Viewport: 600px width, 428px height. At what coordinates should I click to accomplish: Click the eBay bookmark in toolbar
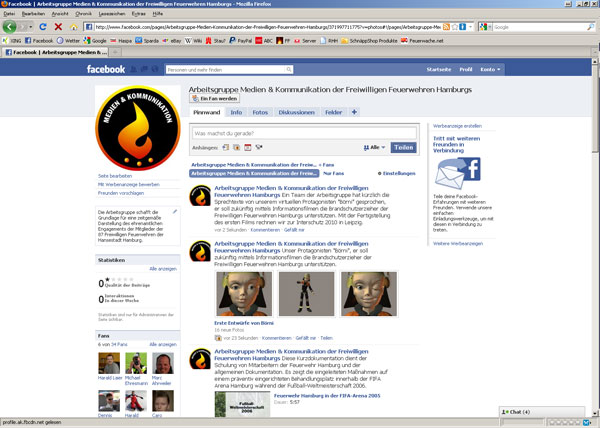click(175, 41)
